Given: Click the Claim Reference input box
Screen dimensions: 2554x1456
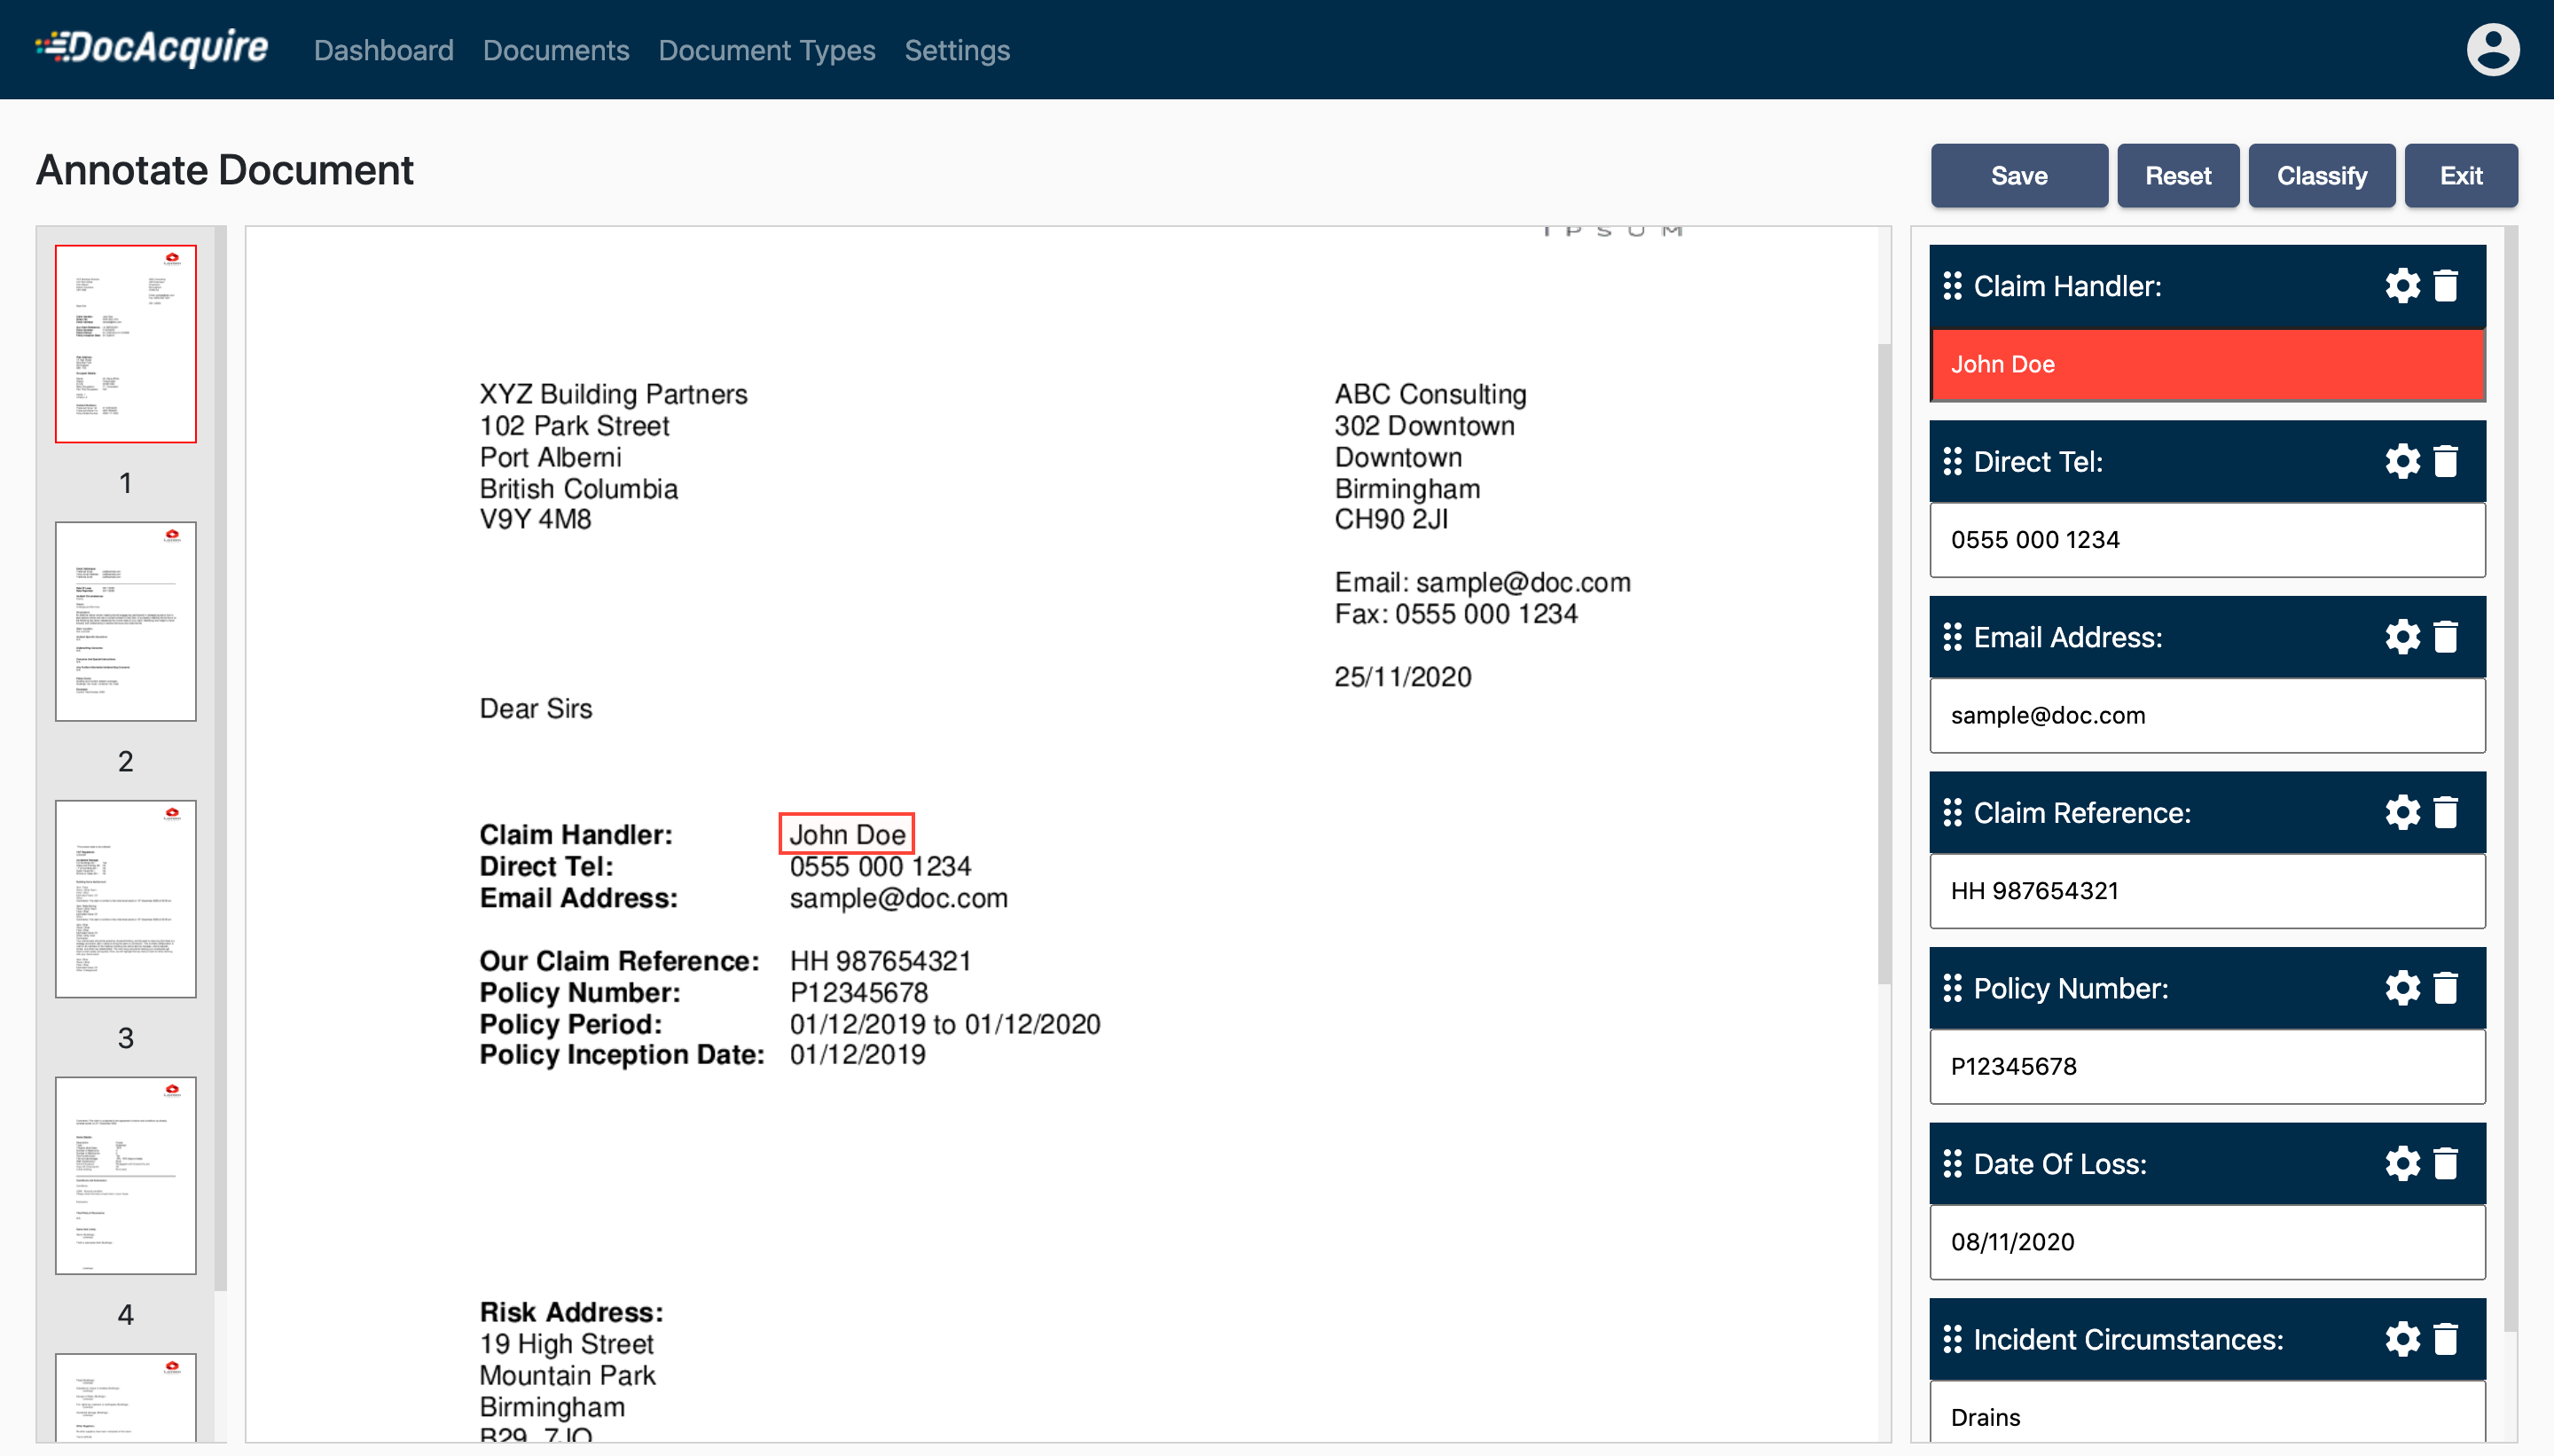Looking at the screenshot, I should pyautogui.click(x=2207, y=891).
